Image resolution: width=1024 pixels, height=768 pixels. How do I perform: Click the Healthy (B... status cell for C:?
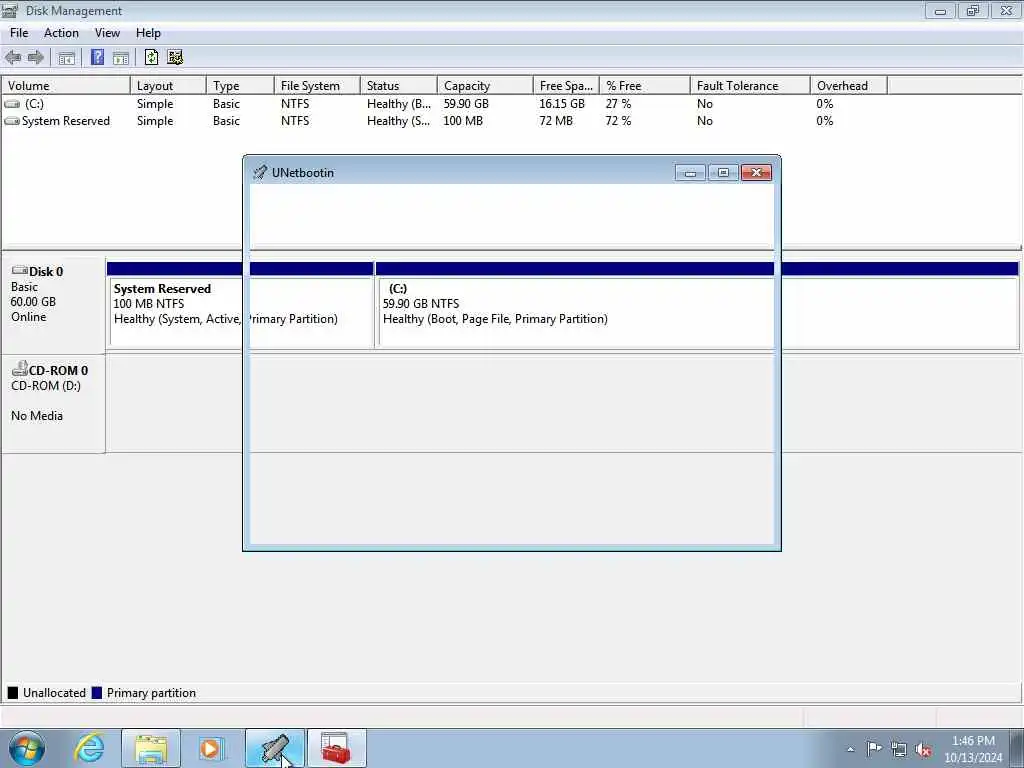coord(398,104)
